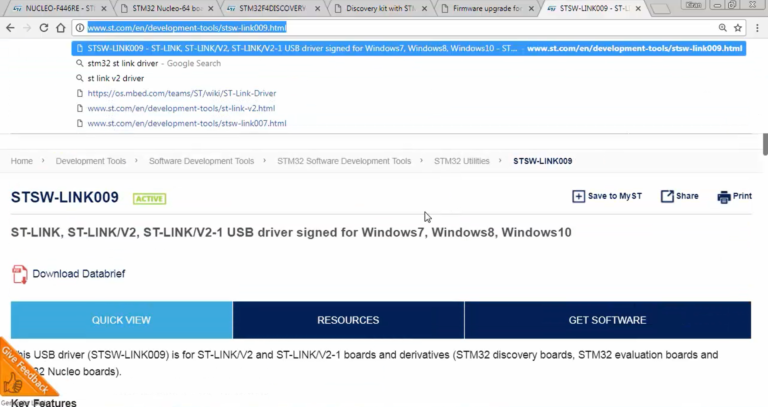Viewport: 768px width, 407px height.
Task: Click the Share icon
Action: tap(667, 196)
